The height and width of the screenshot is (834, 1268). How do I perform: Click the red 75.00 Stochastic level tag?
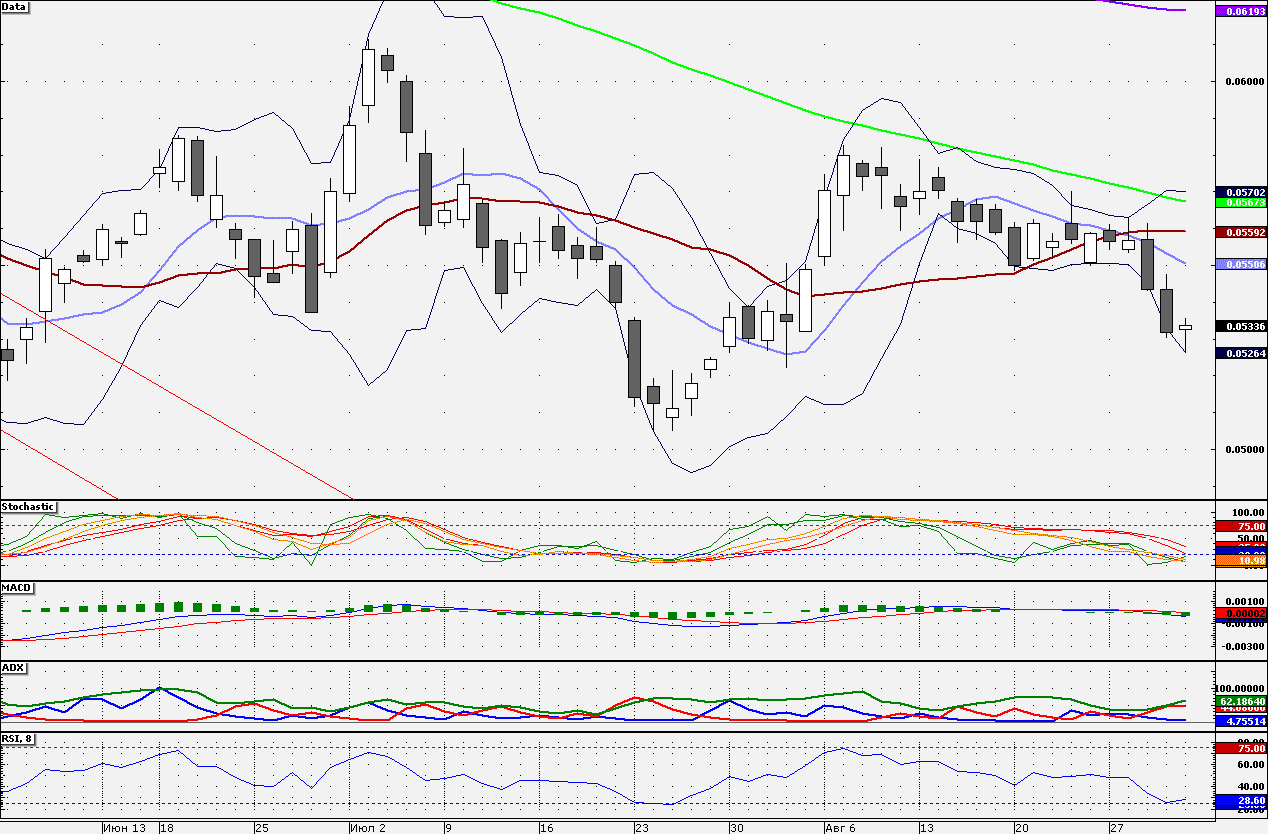point(1240,526)
